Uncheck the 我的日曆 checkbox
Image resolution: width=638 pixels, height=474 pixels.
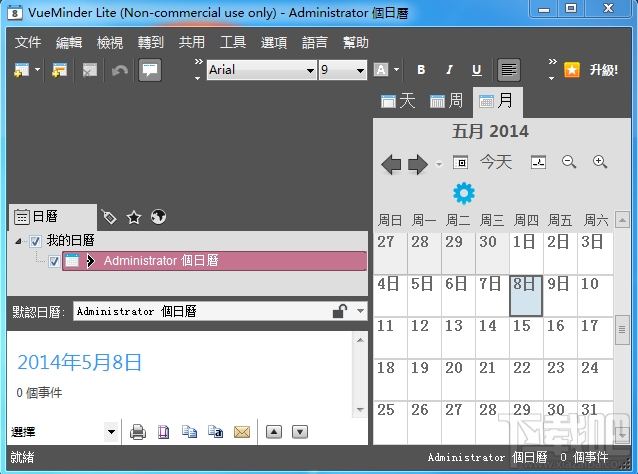click(x=35, y=241)
